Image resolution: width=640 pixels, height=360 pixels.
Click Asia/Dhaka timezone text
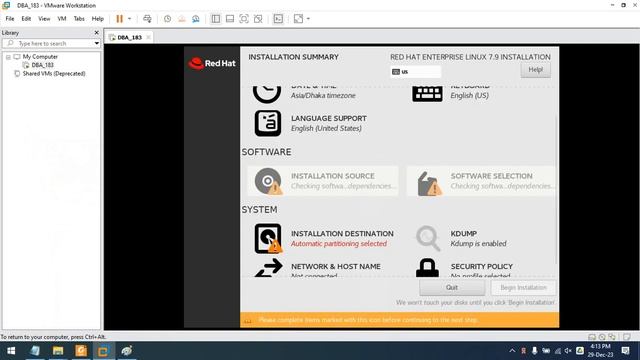pos(323,96)
